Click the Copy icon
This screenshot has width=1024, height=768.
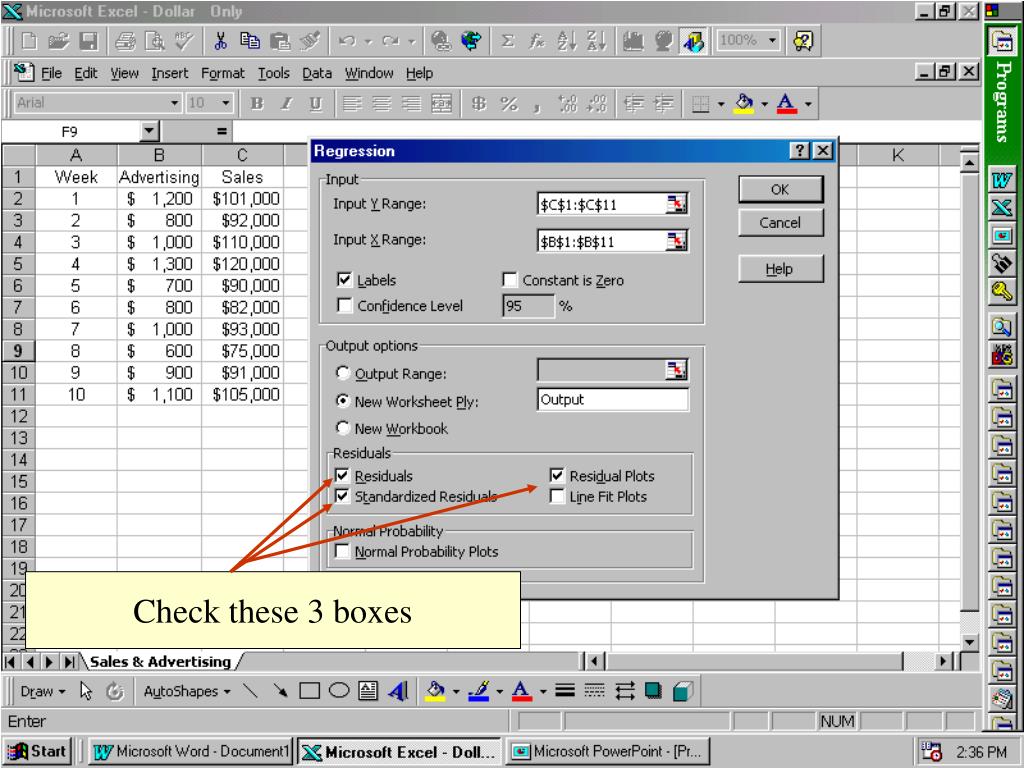pyautogui.click(x=249, y=41)
